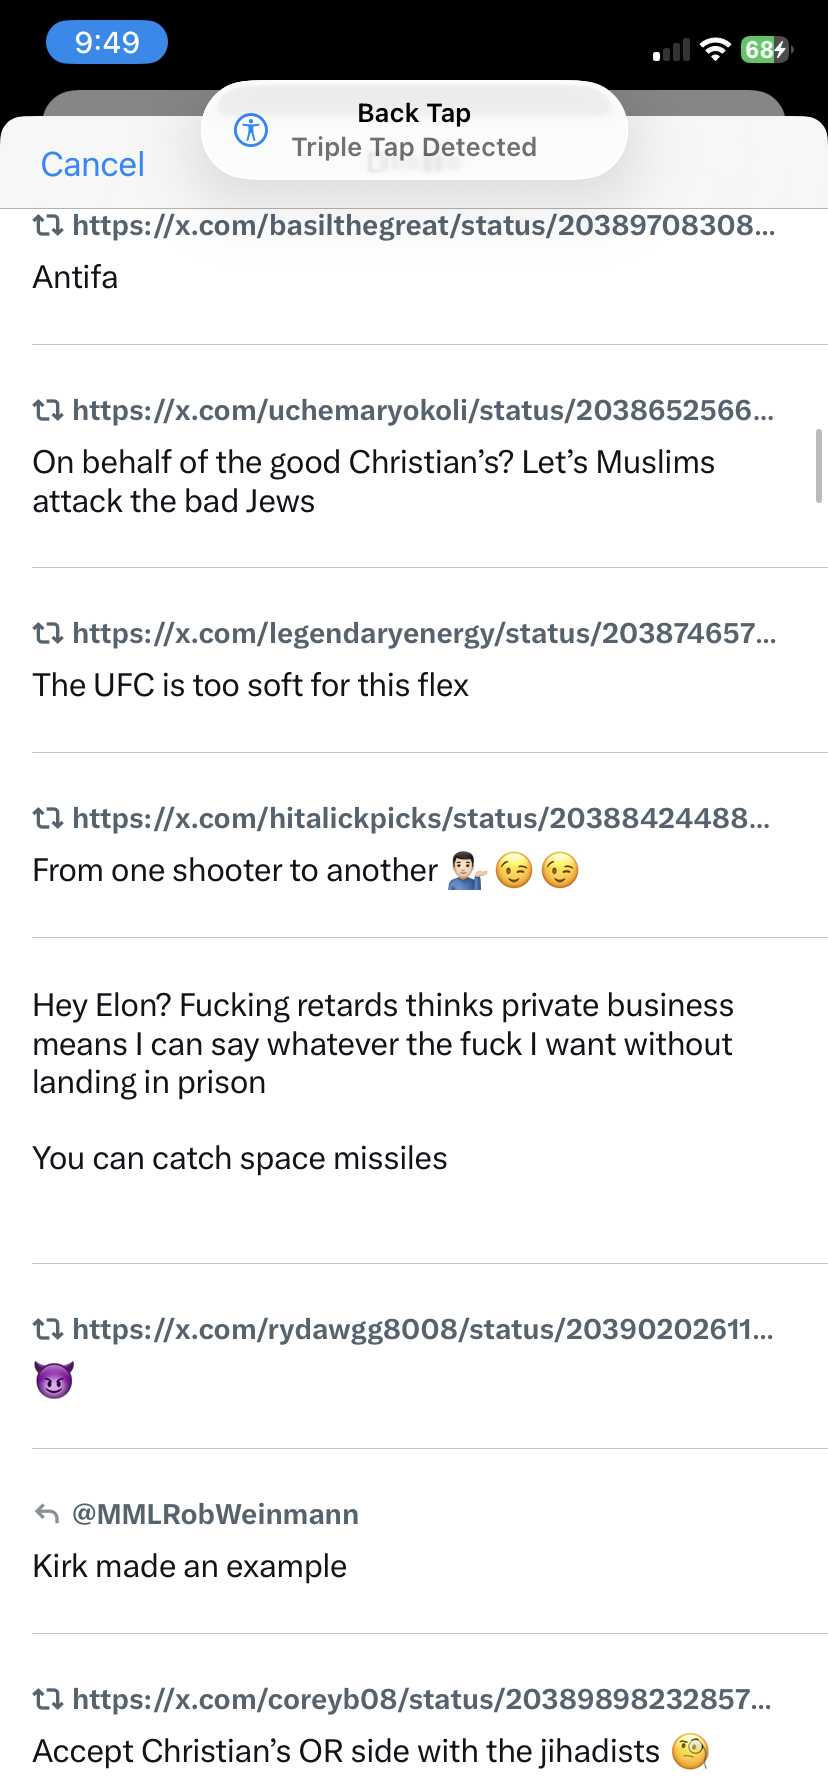Select the draft starting "Hey Elon?"

click(x=383, y=1080)
